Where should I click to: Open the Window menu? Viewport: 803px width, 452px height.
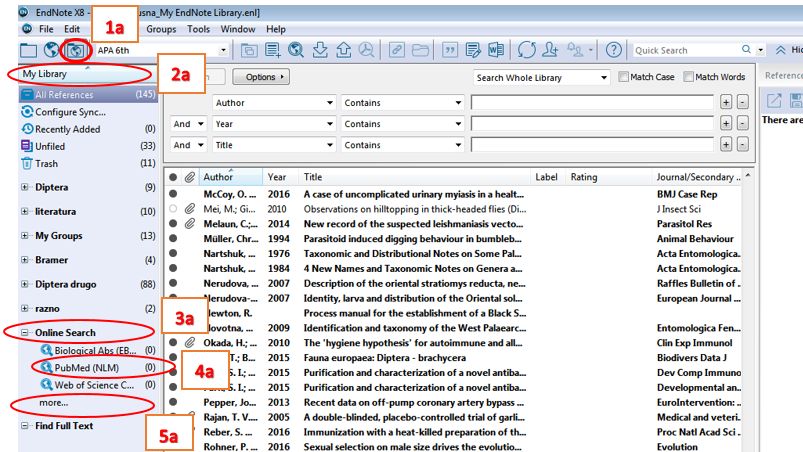click(x=238, y=29)
